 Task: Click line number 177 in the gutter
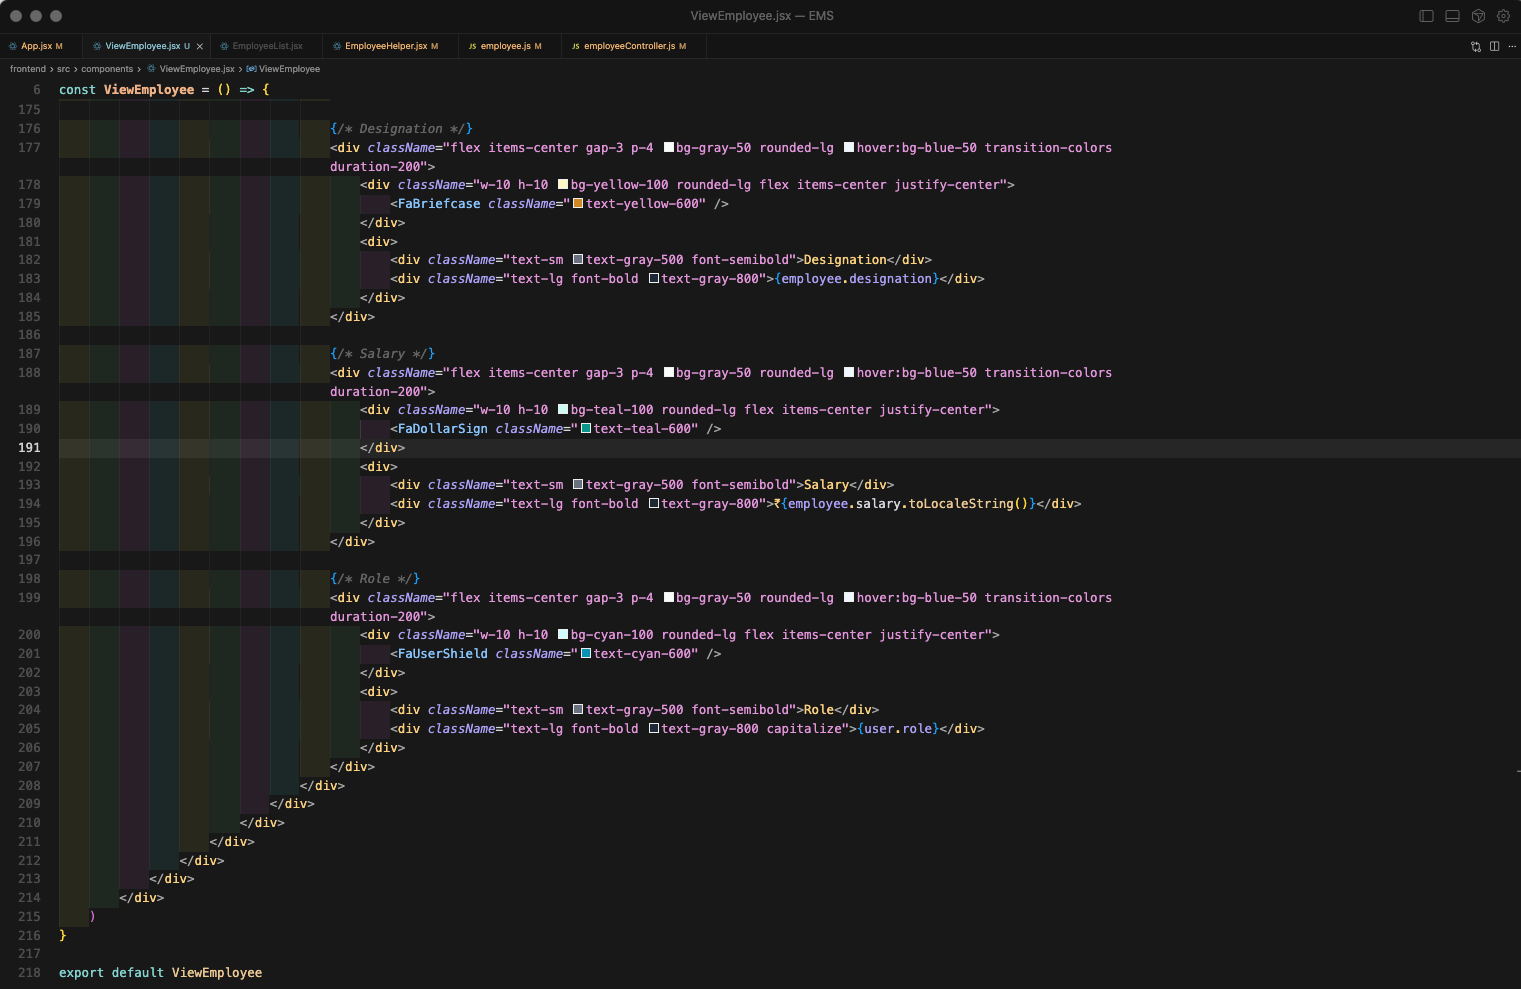29,148
